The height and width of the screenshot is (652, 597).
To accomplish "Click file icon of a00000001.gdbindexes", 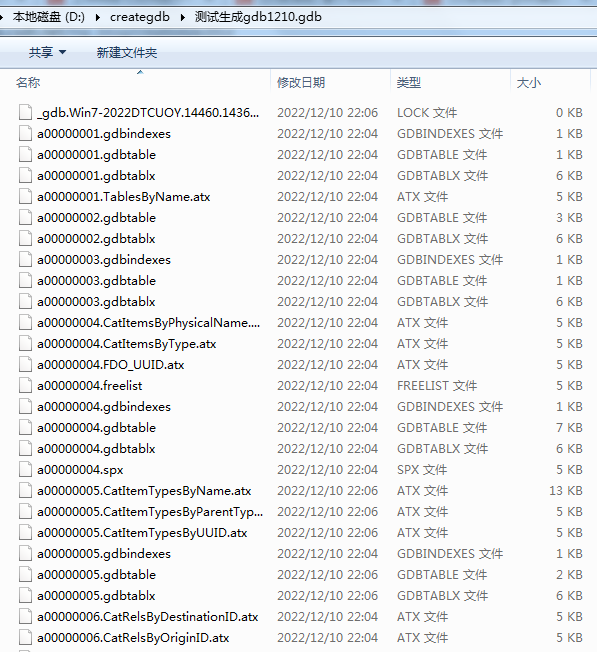I will tap(25, 133).
